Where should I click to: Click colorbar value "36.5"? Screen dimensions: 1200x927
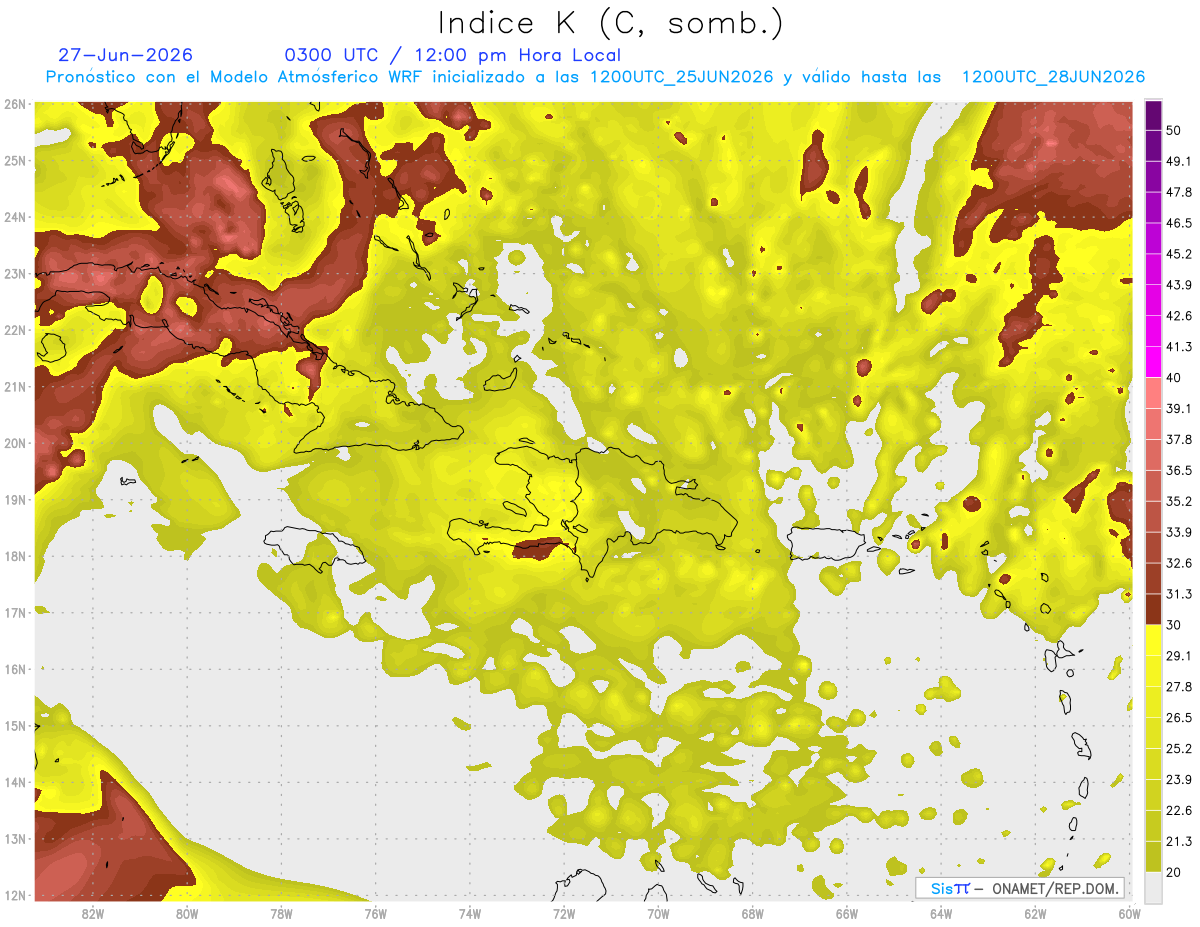coord(1179,471)
